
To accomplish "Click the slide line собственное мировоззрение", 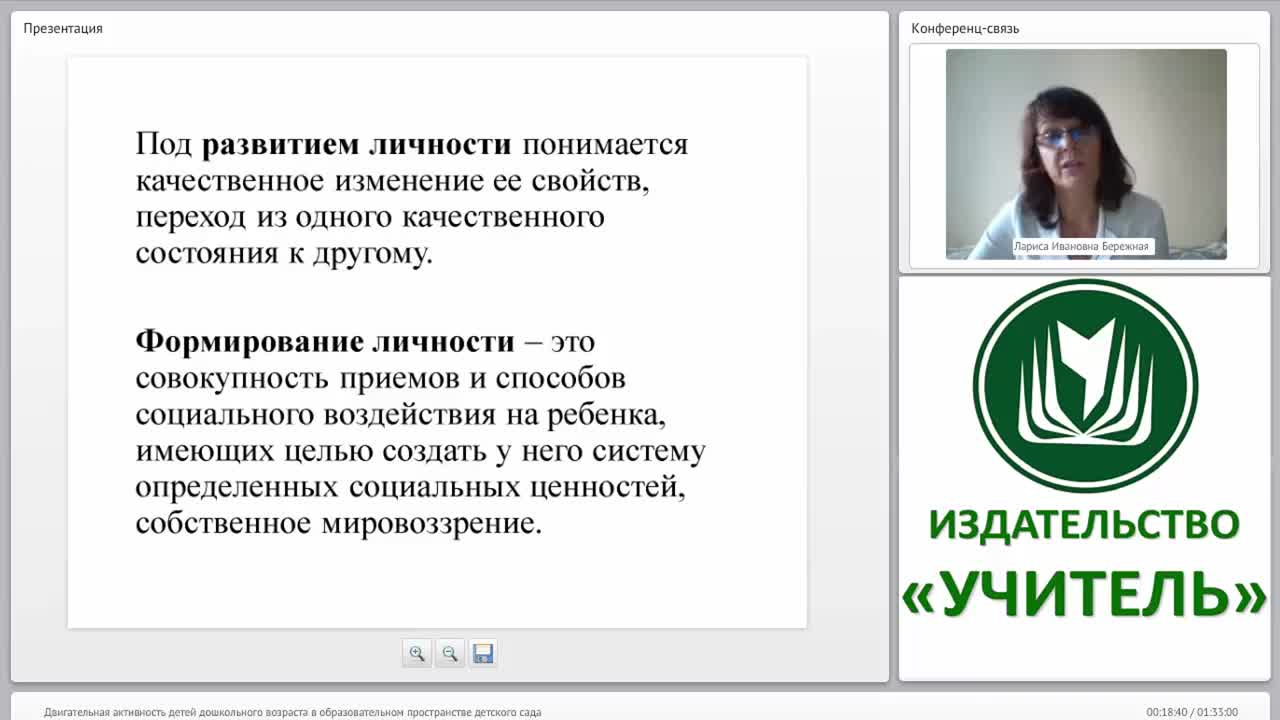I will tap(338, 523).
